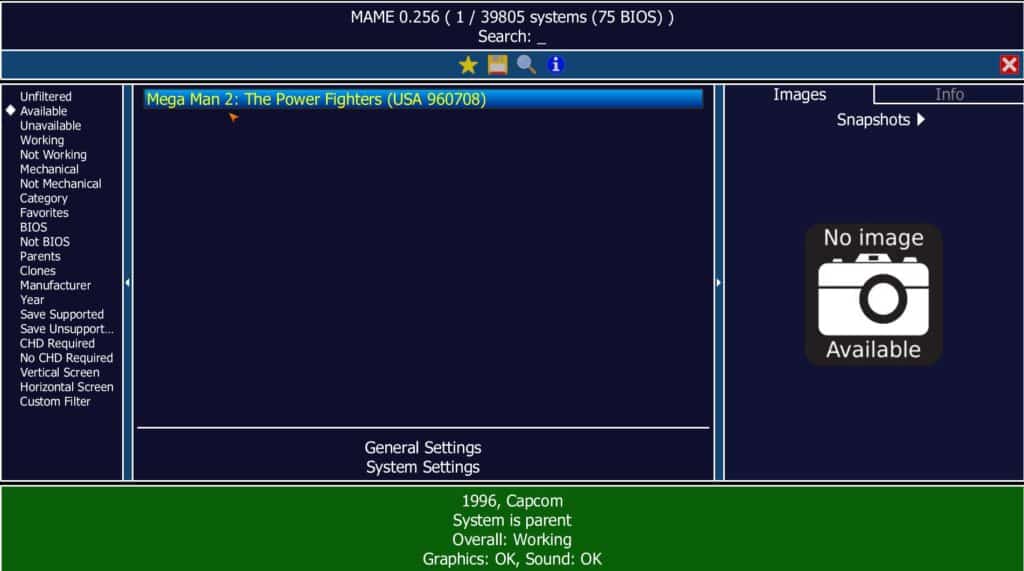
Task: Filter by Clones
Action: pos(37,270)
